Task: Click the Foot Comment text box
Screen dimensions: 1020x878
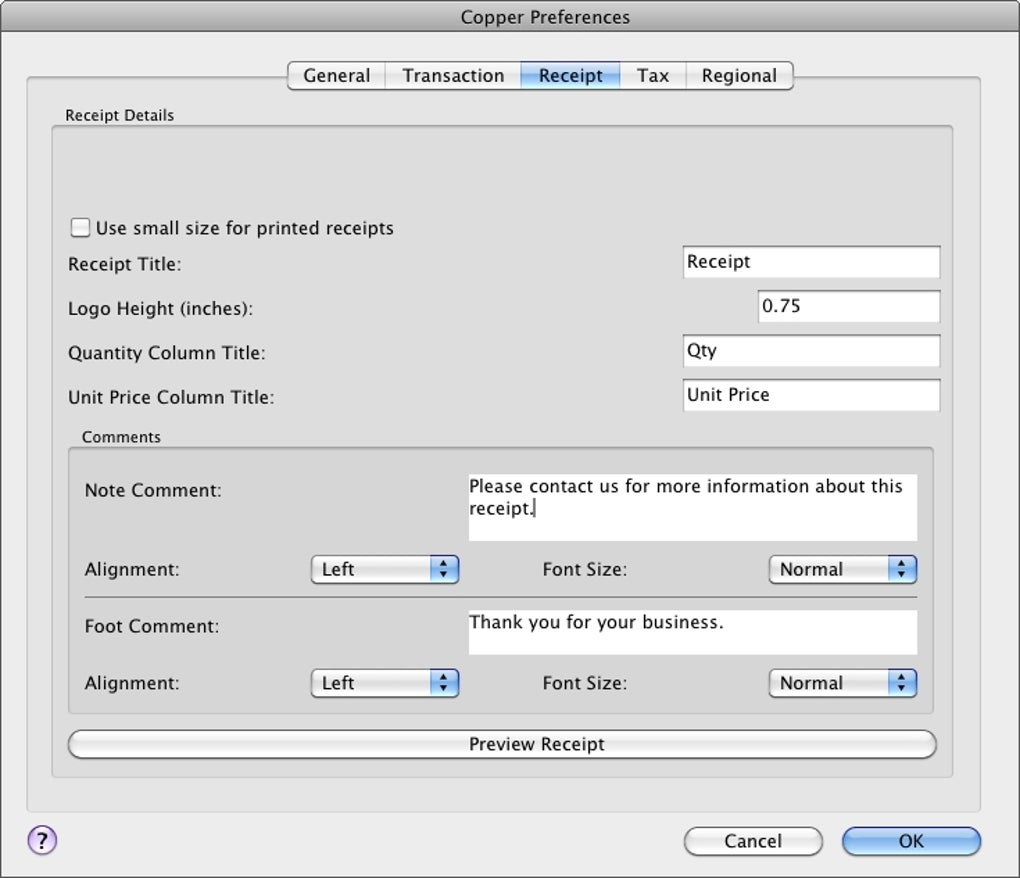Action: 692,632
